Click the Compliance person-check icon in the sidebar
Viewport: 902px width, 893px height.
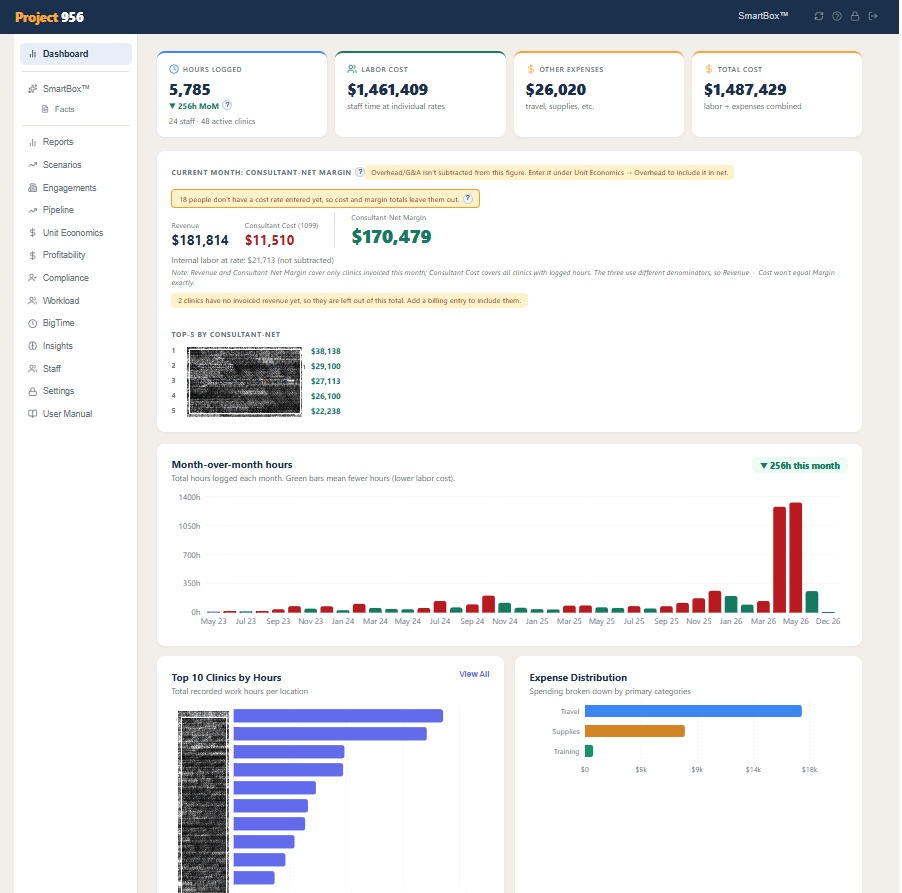[33, 277]
